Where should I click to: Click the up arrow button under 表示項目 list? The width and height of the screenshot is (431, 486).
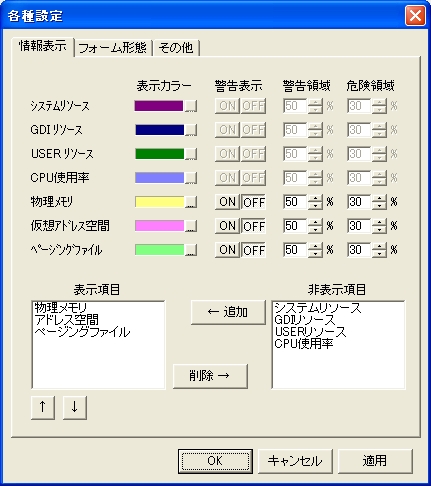click(x=43, y=407)
